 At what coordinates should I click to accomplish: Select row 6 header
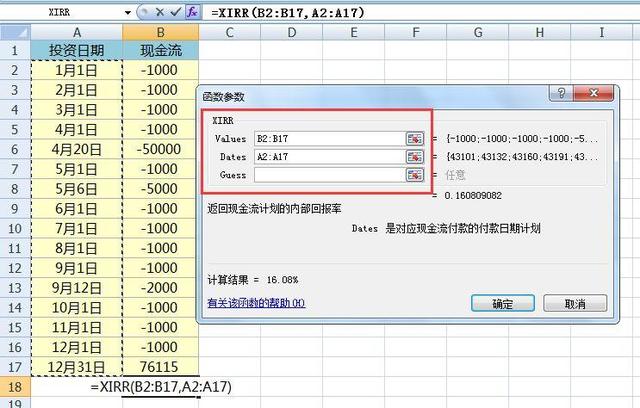pos(15,149)
